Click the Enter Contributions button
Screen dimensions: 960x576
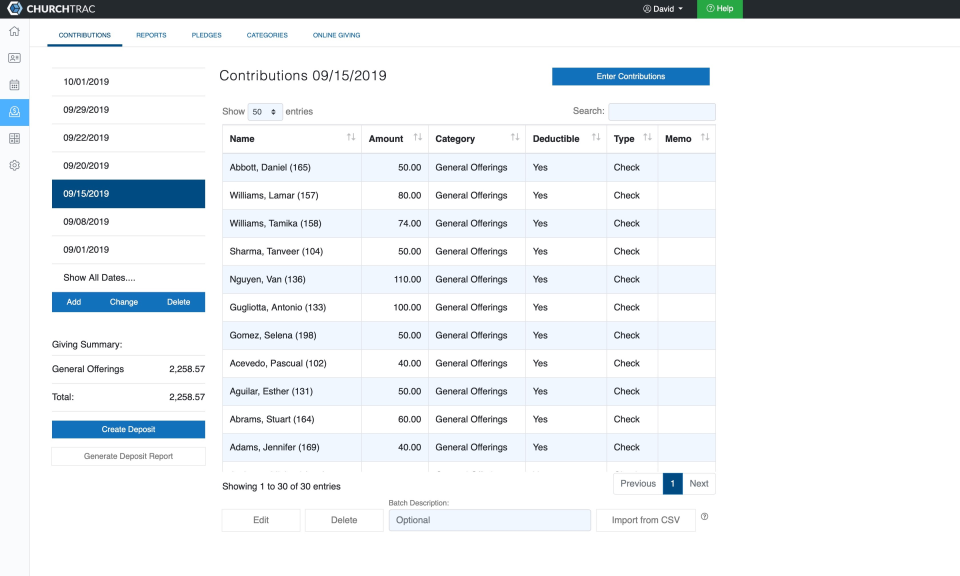[x=630, y=76]
